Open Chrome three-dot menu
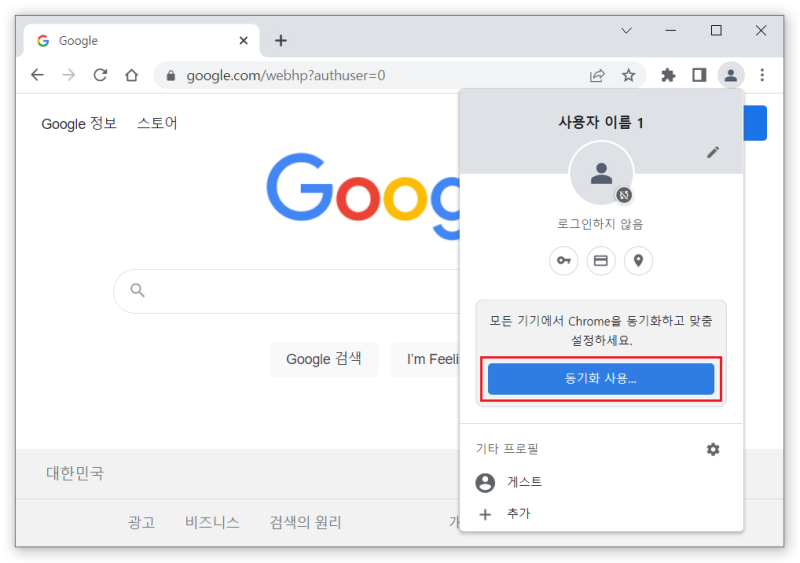The height and width of the screenshot is (563, 800). click(762, 75)
